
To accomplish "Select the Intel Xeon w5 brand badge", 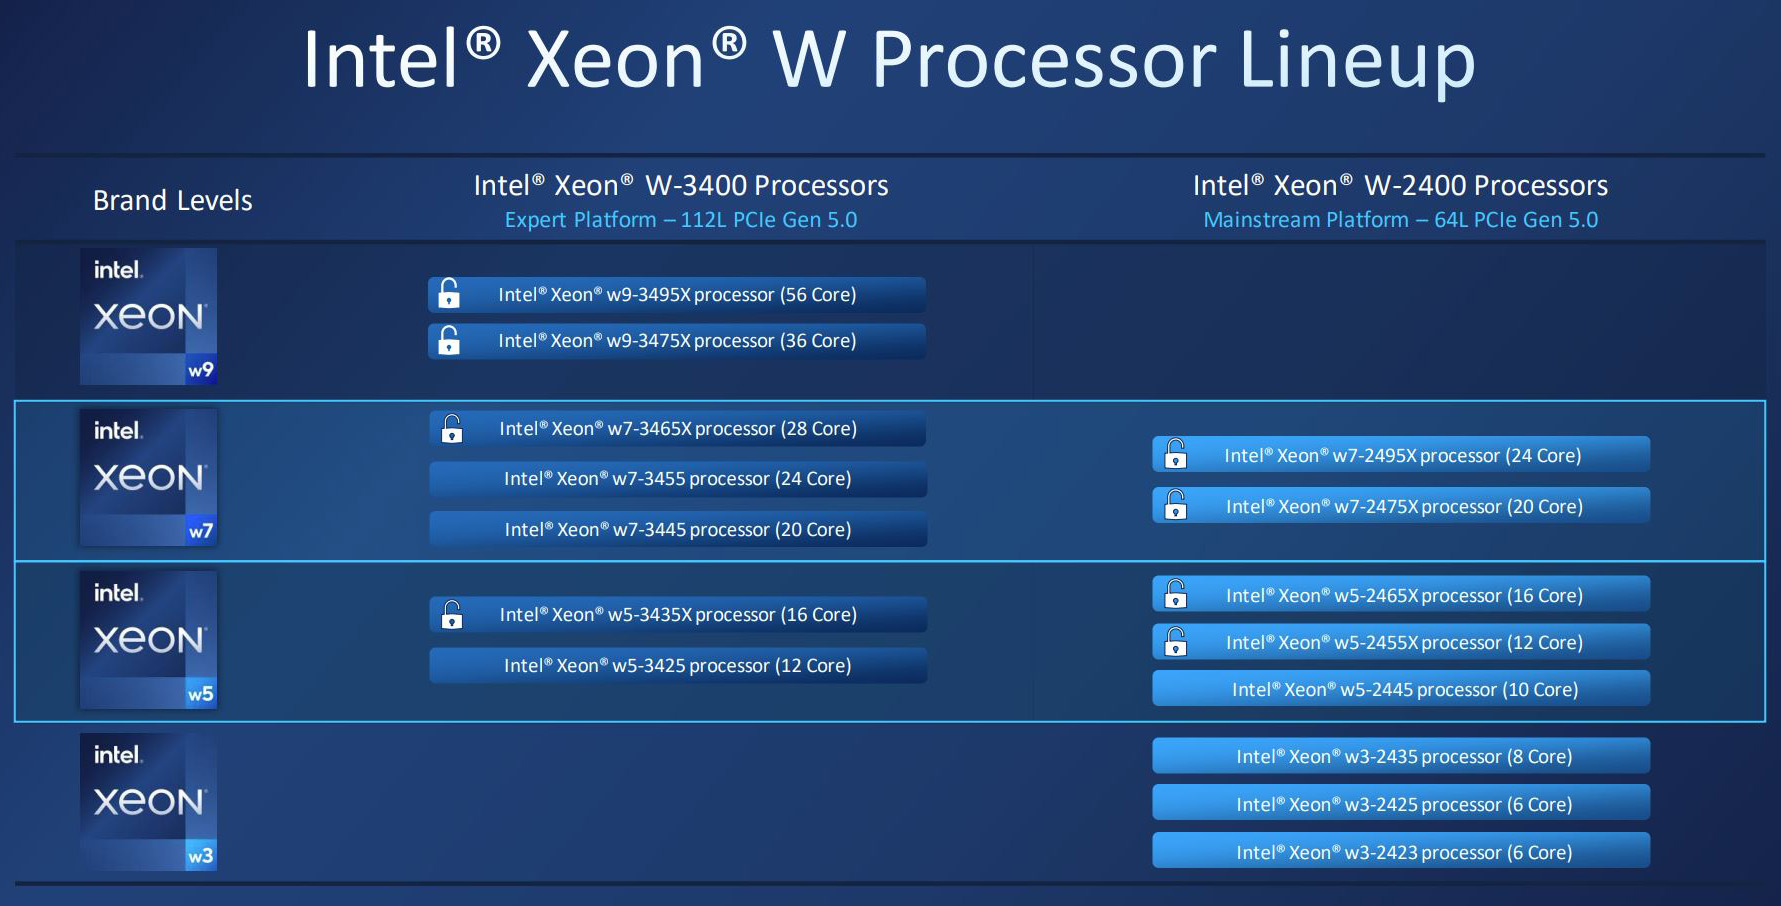I will tap(148, 640).
